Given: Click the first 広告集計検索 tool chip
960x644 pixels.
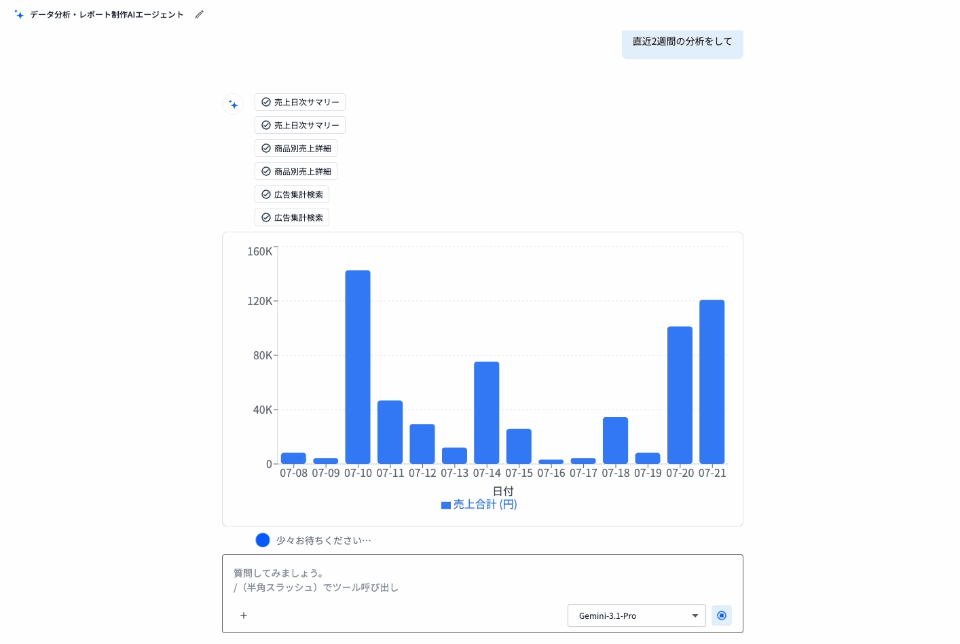Looking at the screenshot, I should [x=291, y=195].
